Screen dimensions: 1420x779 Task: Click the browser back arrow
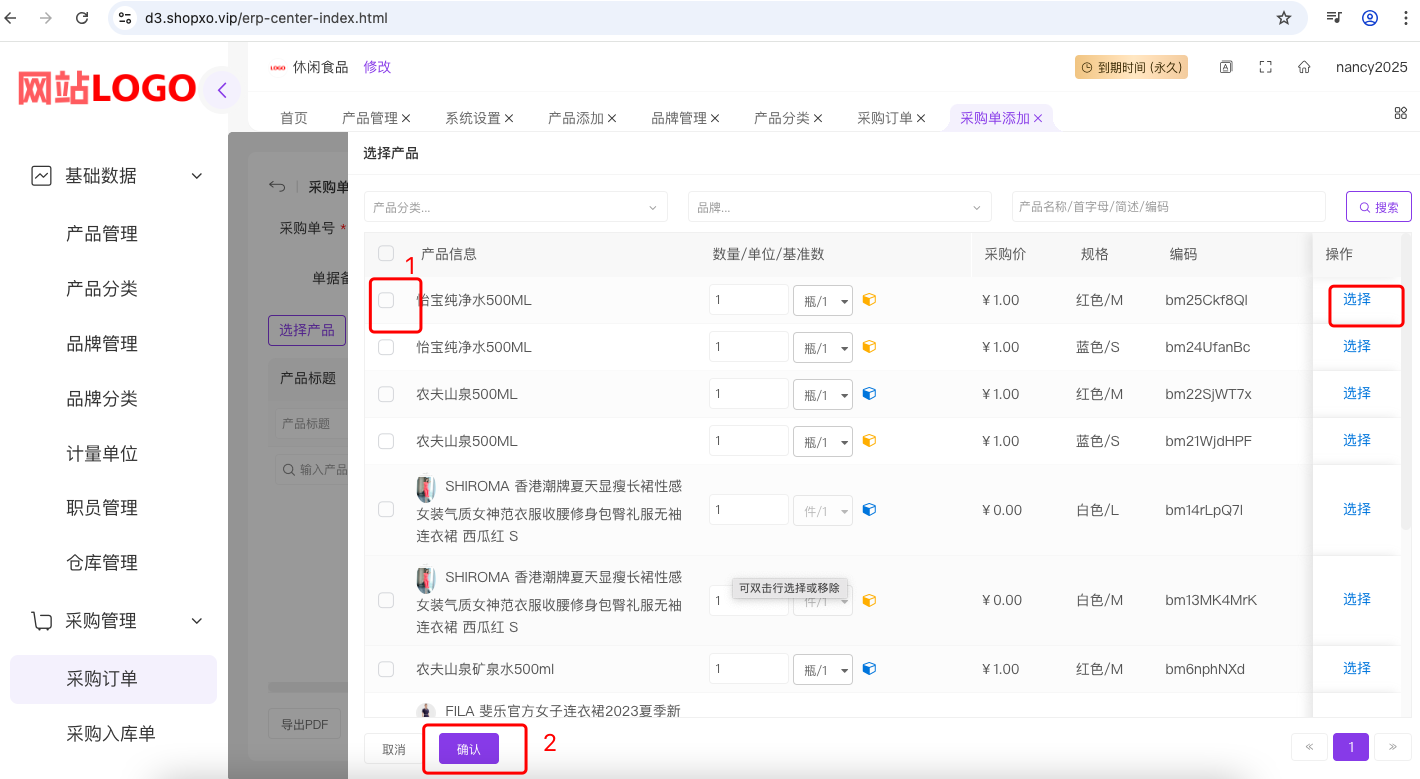[12, 18]
